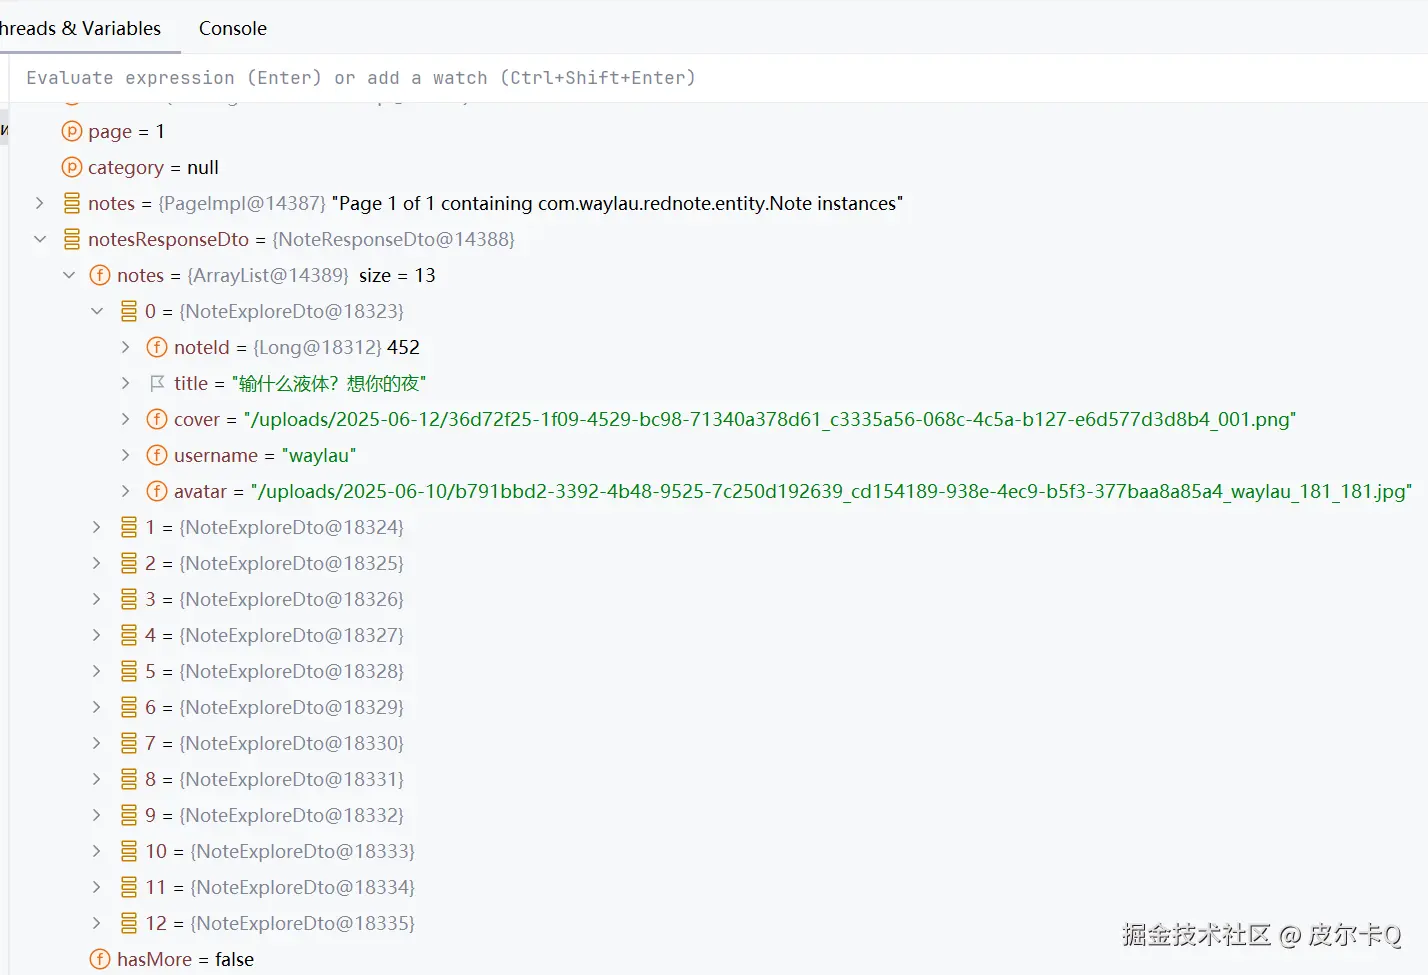1428x975 pixels.
Task: Click the object icon of element 10
Action: coord(129,851)
